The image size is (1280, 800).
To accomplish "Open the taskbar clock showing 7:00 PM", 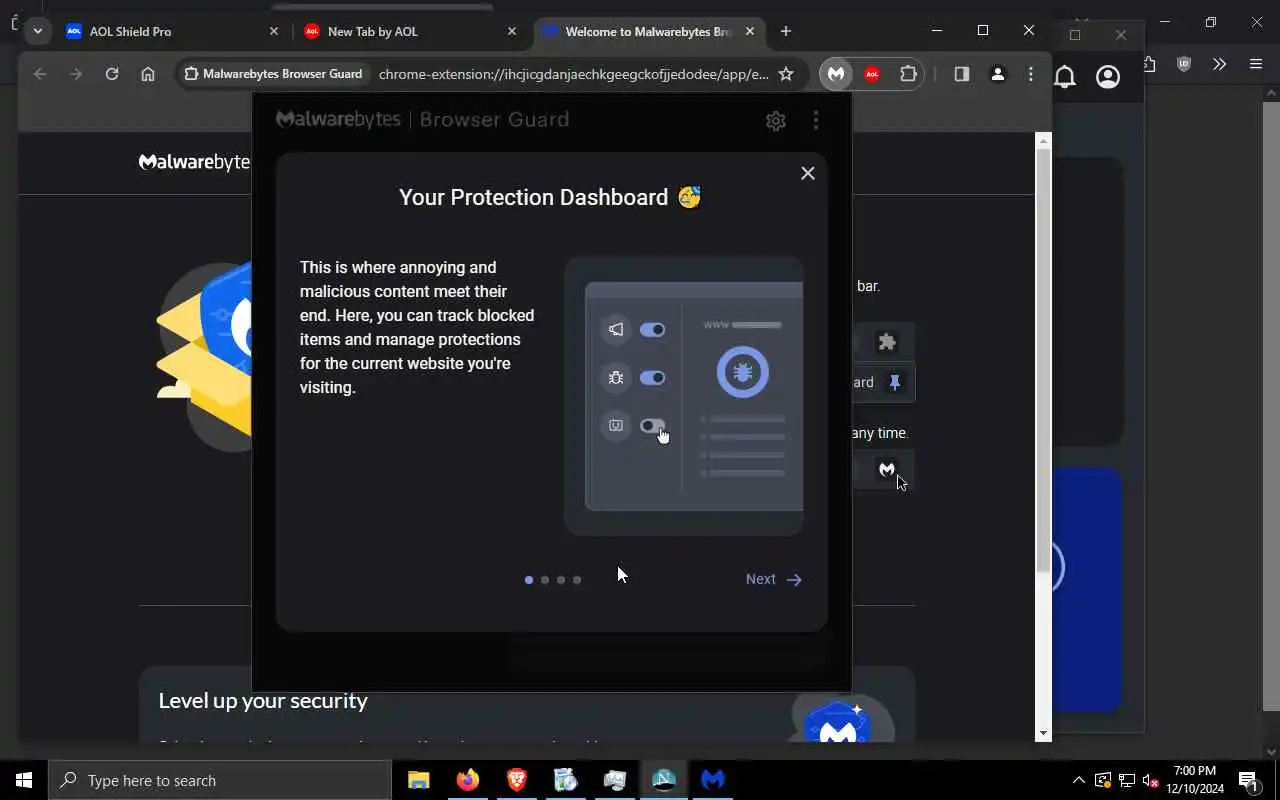I will [x=1195, y=780].
